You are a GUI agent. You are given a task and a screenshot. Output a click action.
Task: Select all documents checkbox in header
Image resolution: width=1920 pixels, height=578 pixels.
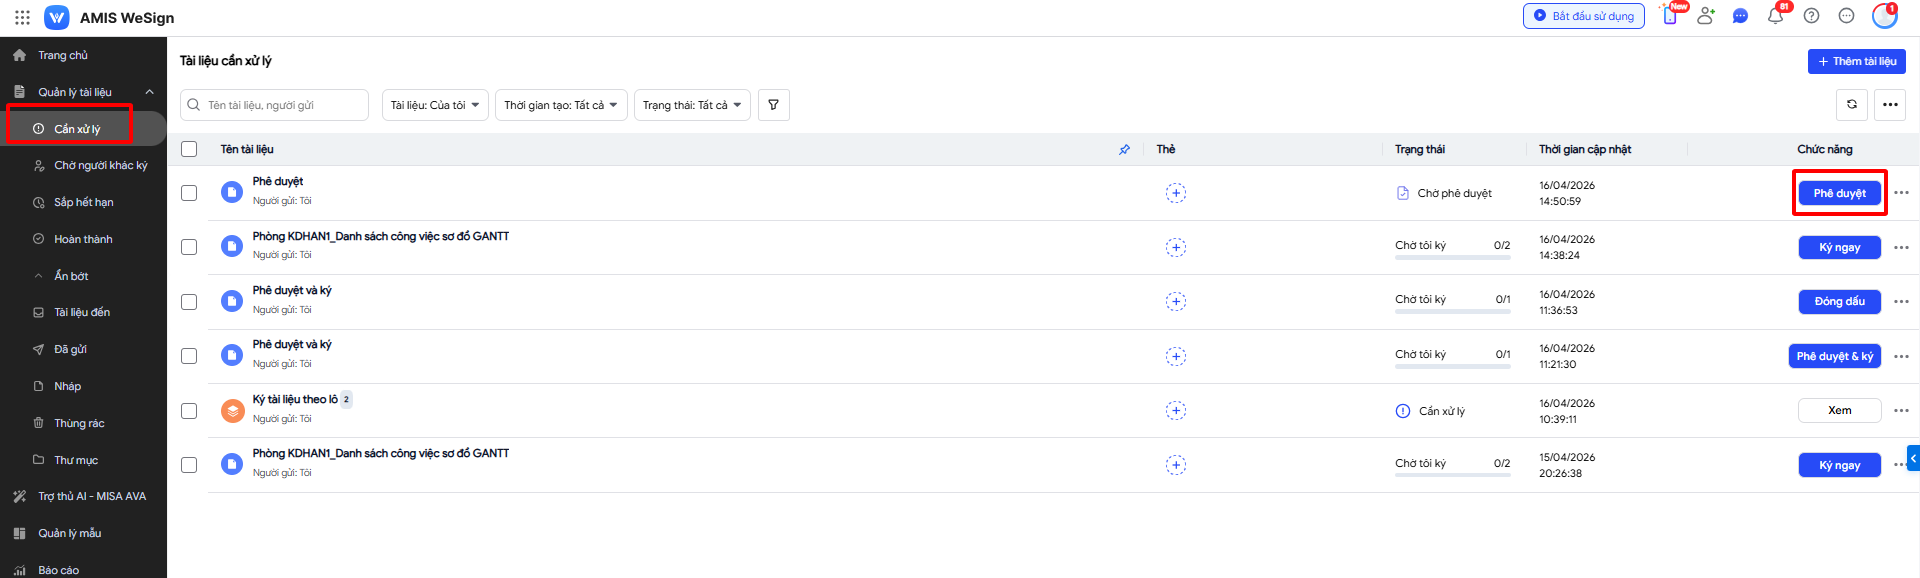tap(189, 149)
